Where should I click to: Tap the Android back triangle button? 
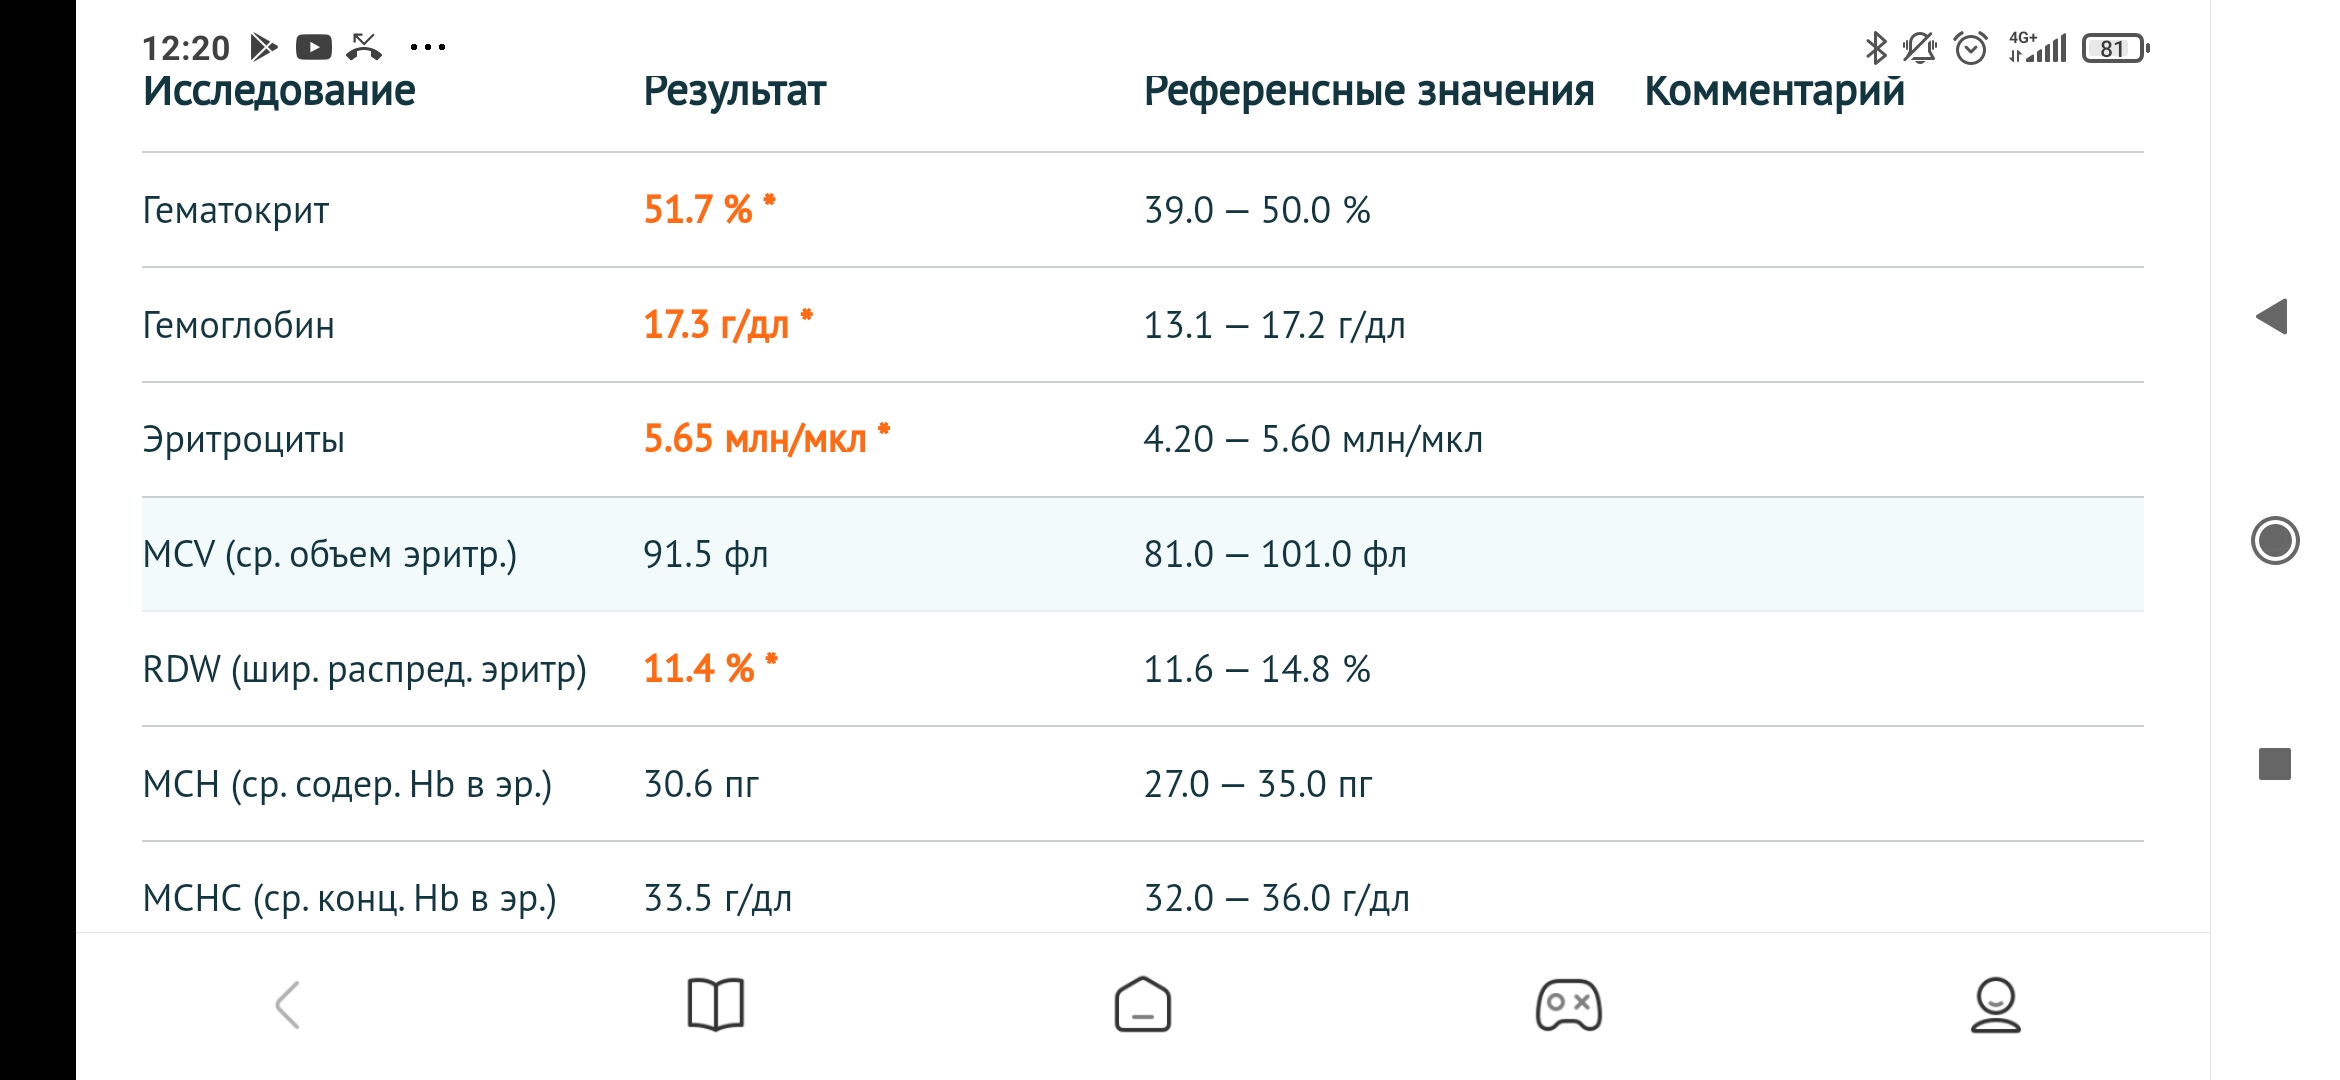2272,317
